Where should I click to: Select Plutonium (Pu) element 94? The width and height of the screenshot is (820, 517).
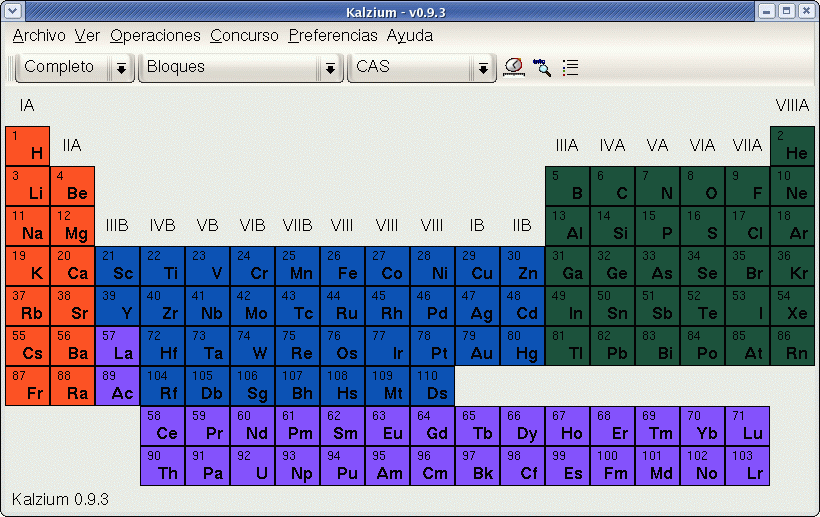coord(343,466)
